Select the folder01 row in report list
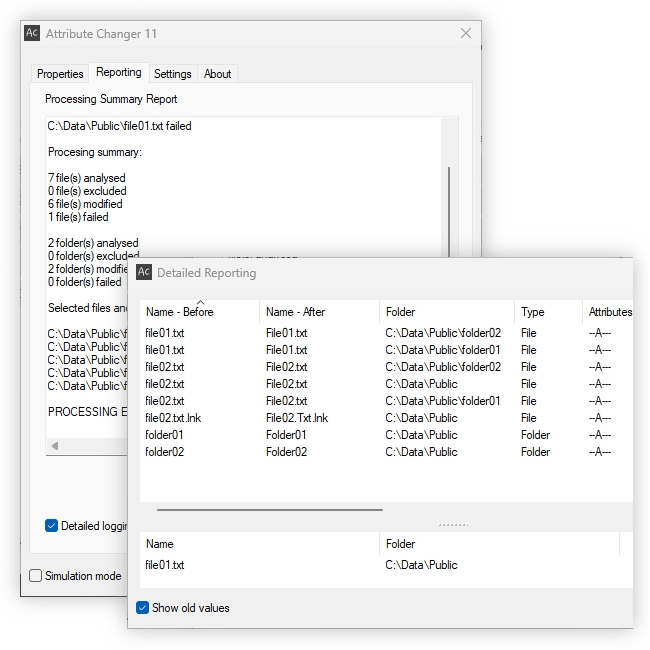The height and width of the screenshot is (650, 650). coord(165,435)
